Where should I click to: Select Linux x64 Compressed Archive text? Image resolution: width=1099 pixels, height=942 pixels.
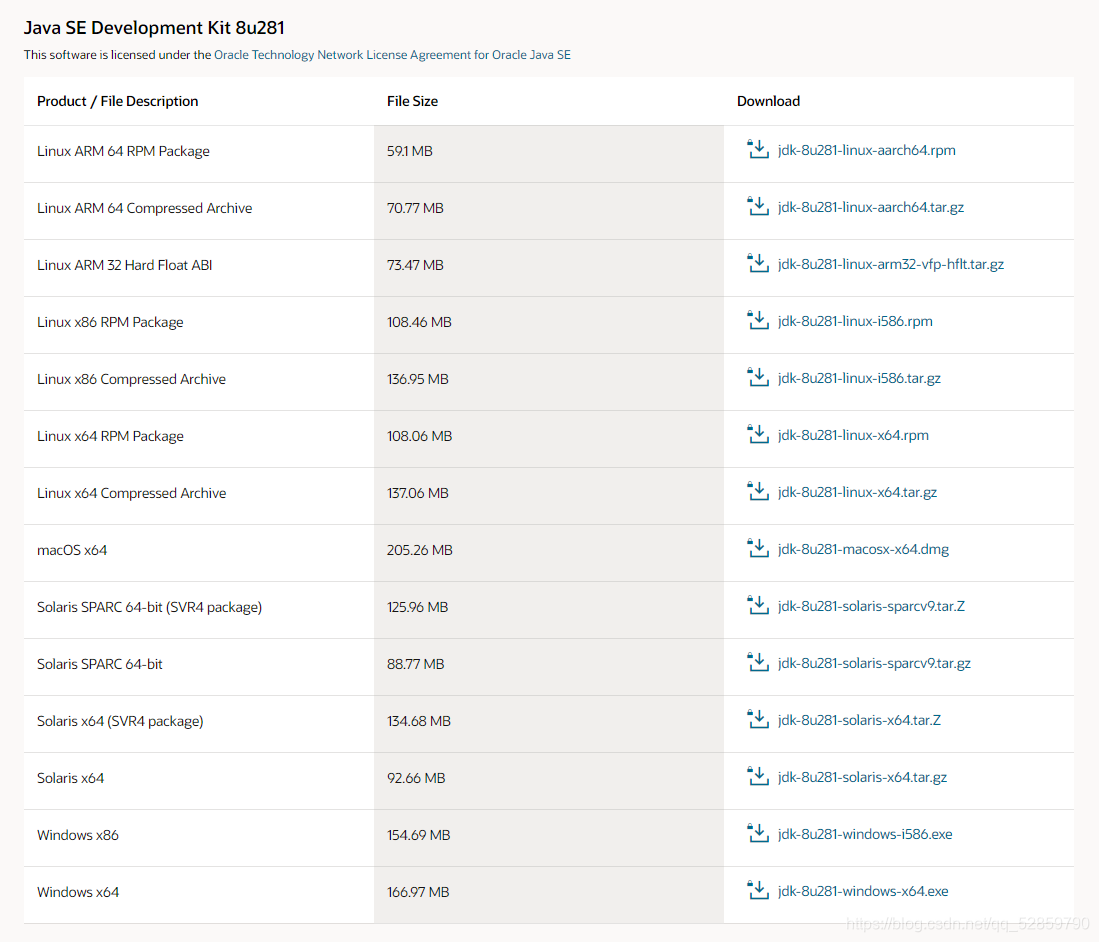click(x=132, y=493)
